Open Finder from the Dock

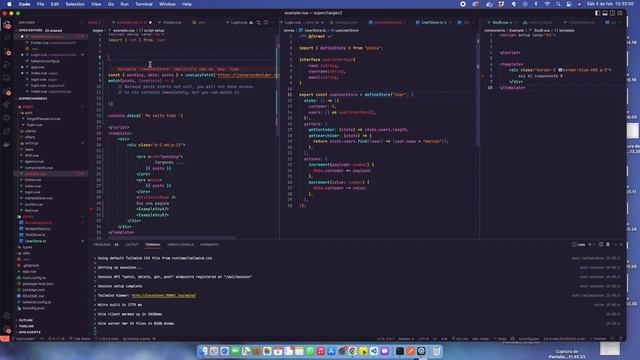point(204,351)
